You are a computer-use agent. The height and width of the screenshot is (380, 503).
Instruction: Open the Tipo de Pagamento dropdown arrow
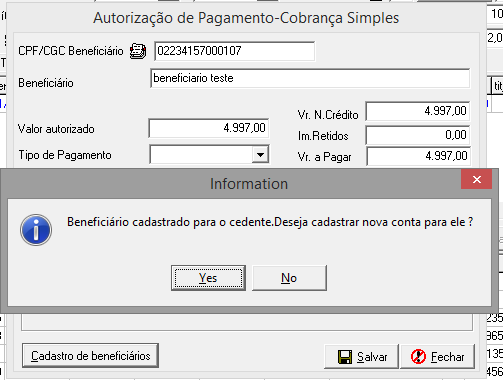[x=260, y=155]
